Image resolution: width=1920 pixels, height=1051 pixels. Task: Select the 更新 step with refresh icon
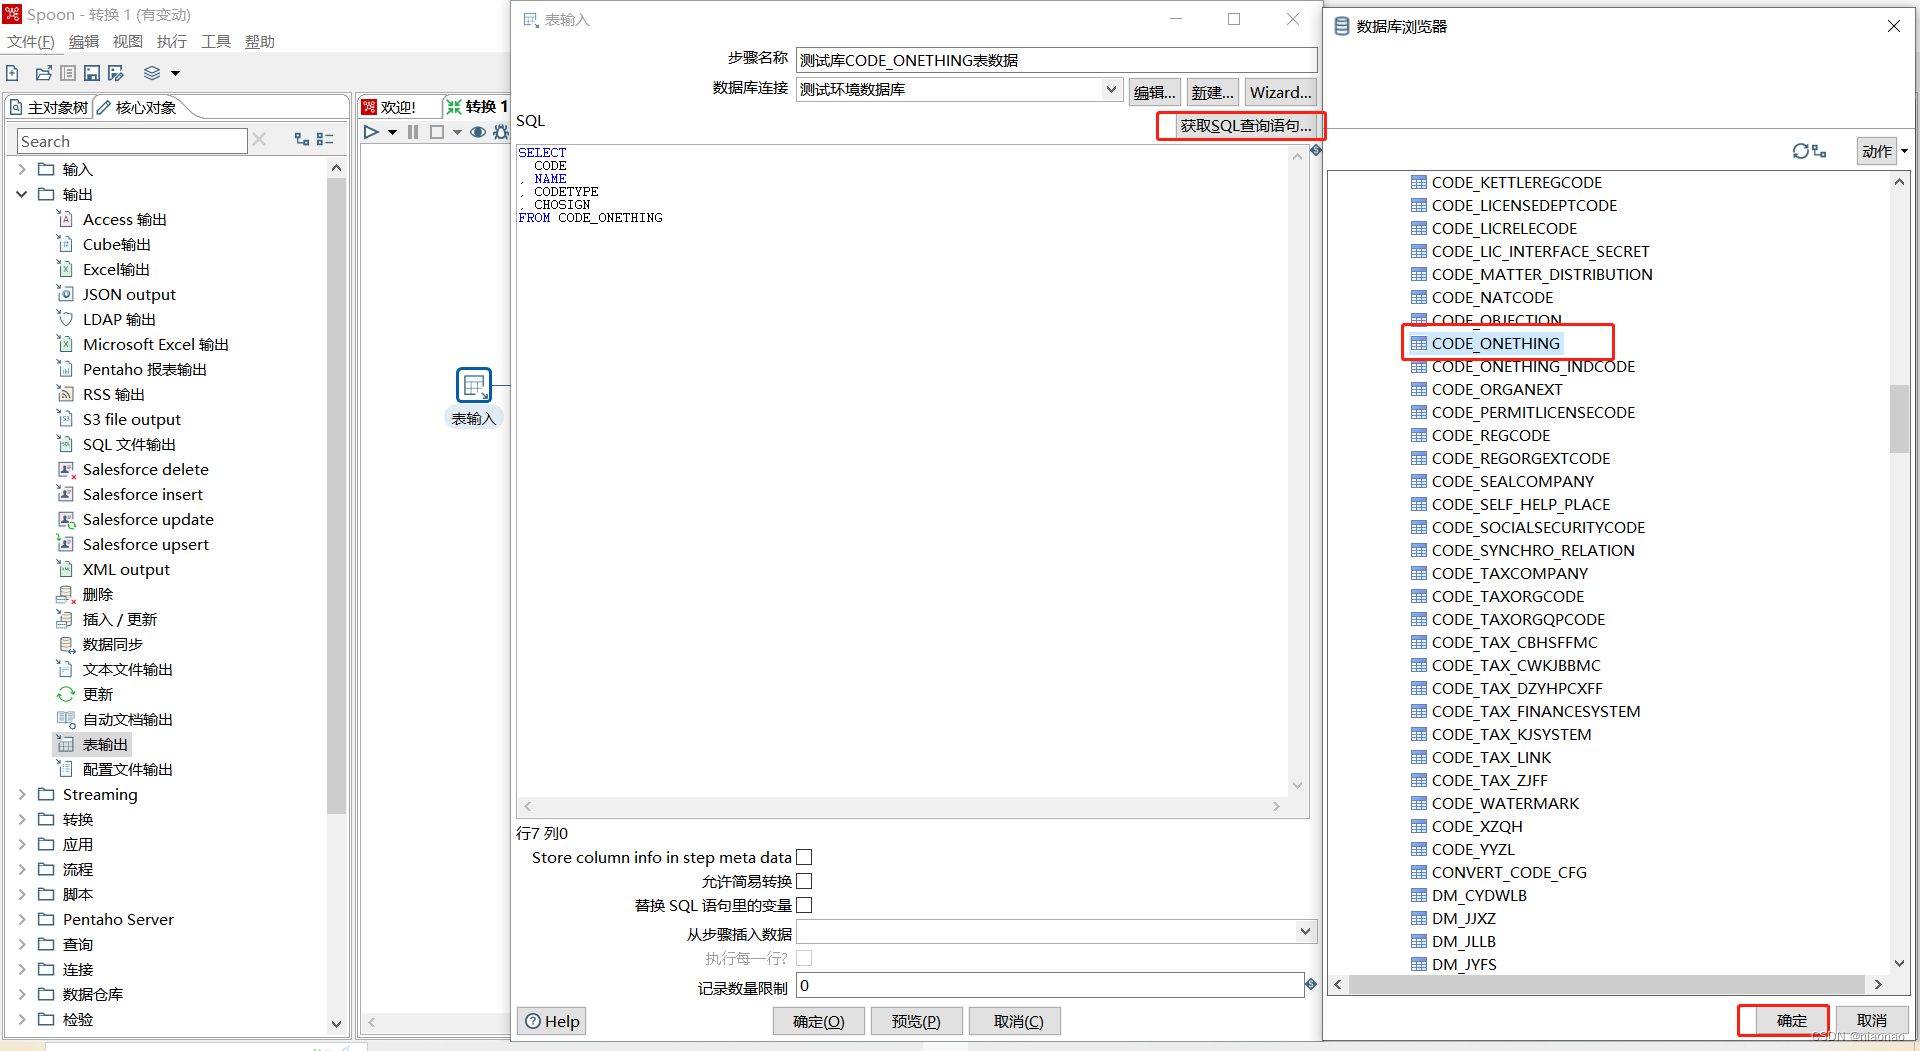[97, 694]
